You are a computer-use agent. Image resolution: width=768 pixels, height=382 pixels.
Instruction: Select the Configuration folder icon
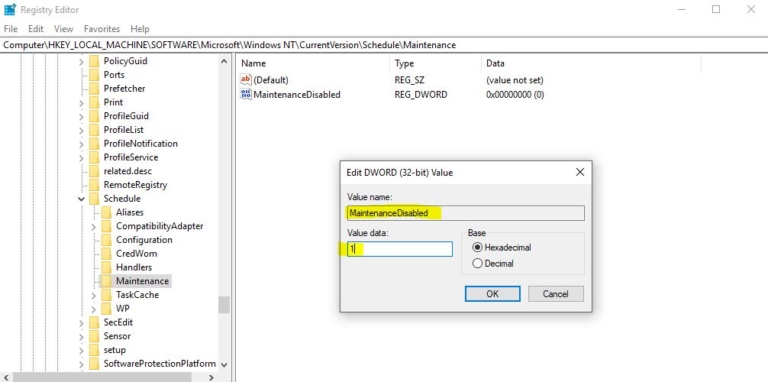click(x=106, y=240)
